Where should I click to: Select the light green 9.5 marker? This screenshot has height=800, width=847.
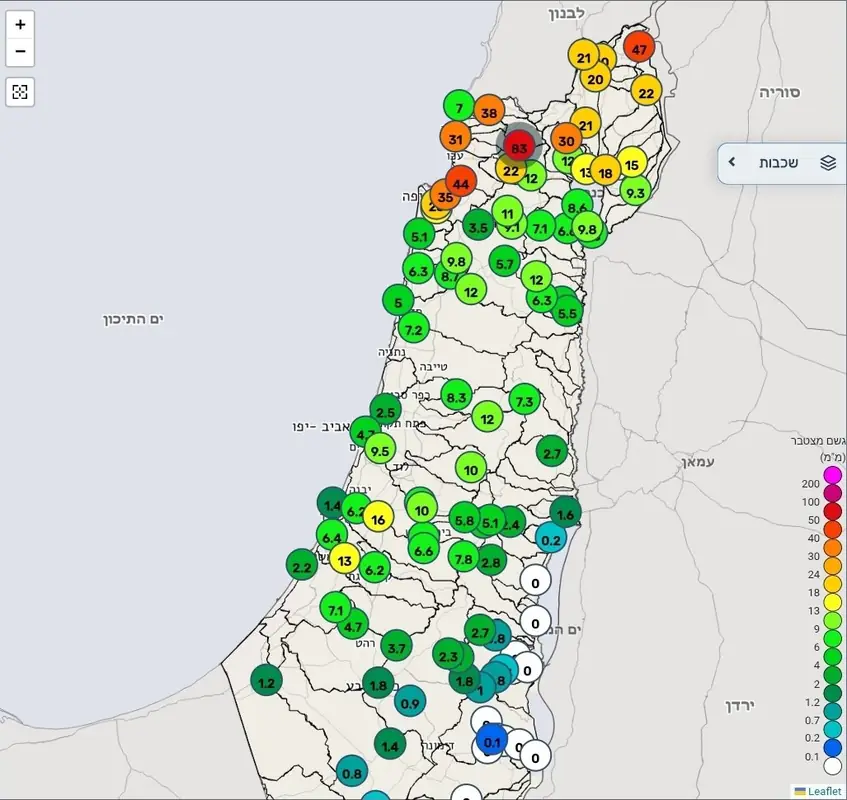tap(380, 450)
